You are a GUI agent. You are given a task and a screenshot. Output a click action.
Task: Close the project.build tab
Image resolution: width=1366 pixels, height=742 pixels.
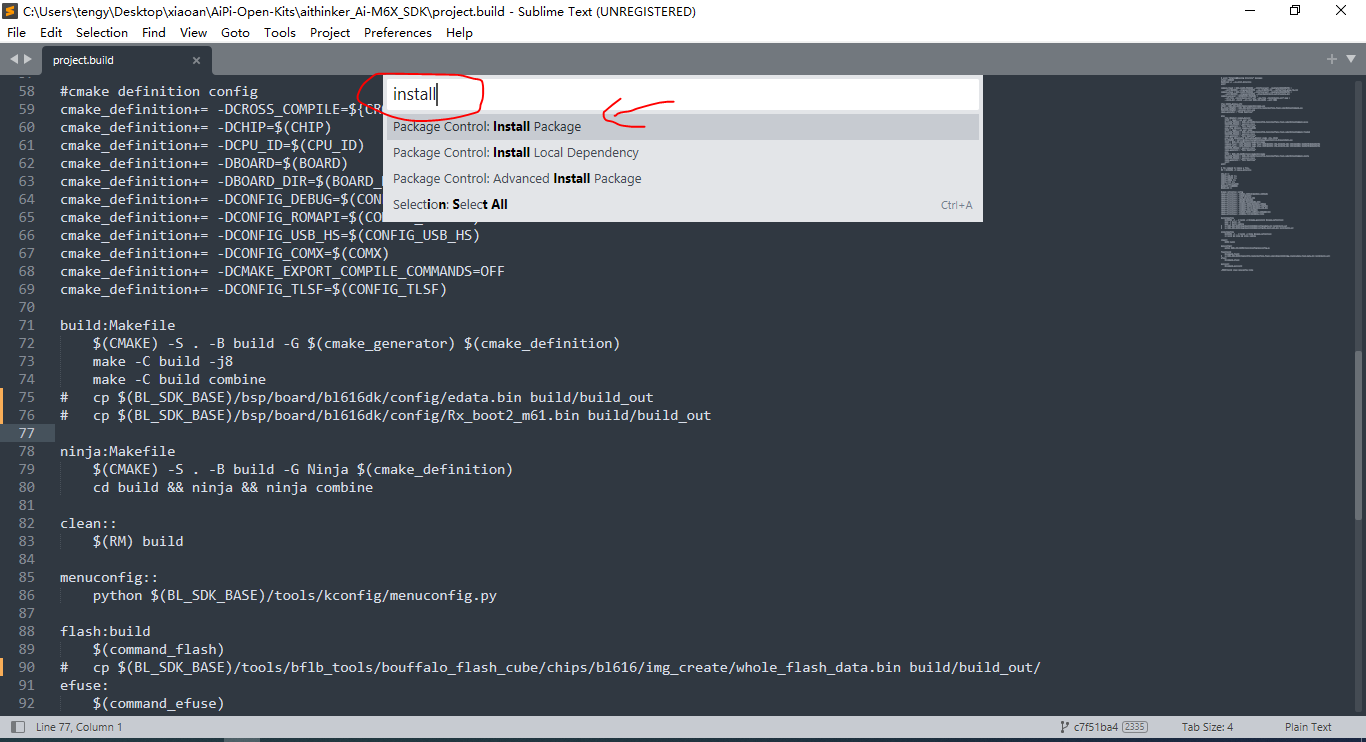tap(197, 60)
